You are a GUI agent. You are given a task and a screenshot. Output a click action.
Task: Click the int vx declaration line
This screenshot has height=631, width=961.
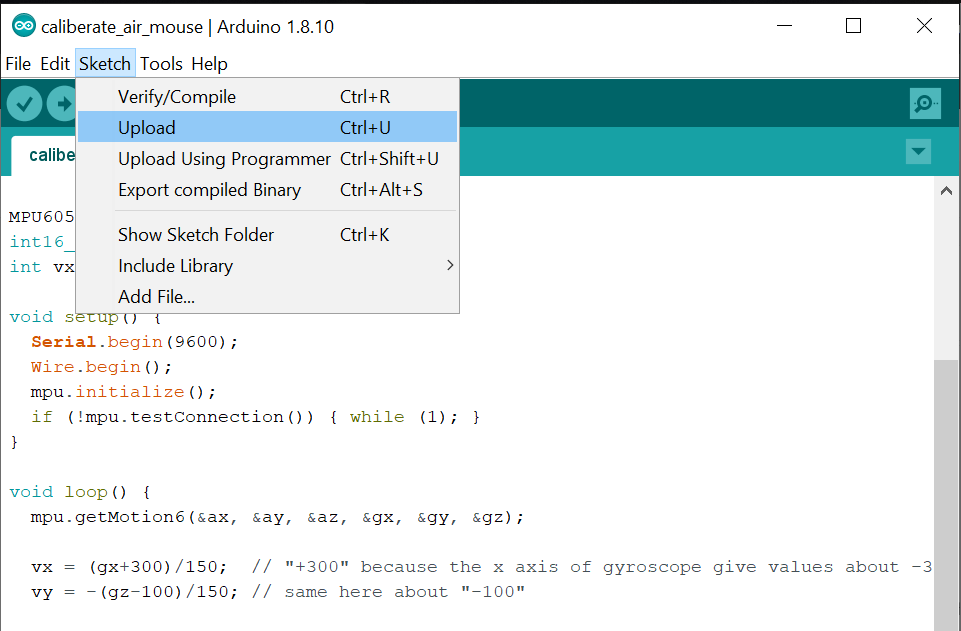click(42, 266)
